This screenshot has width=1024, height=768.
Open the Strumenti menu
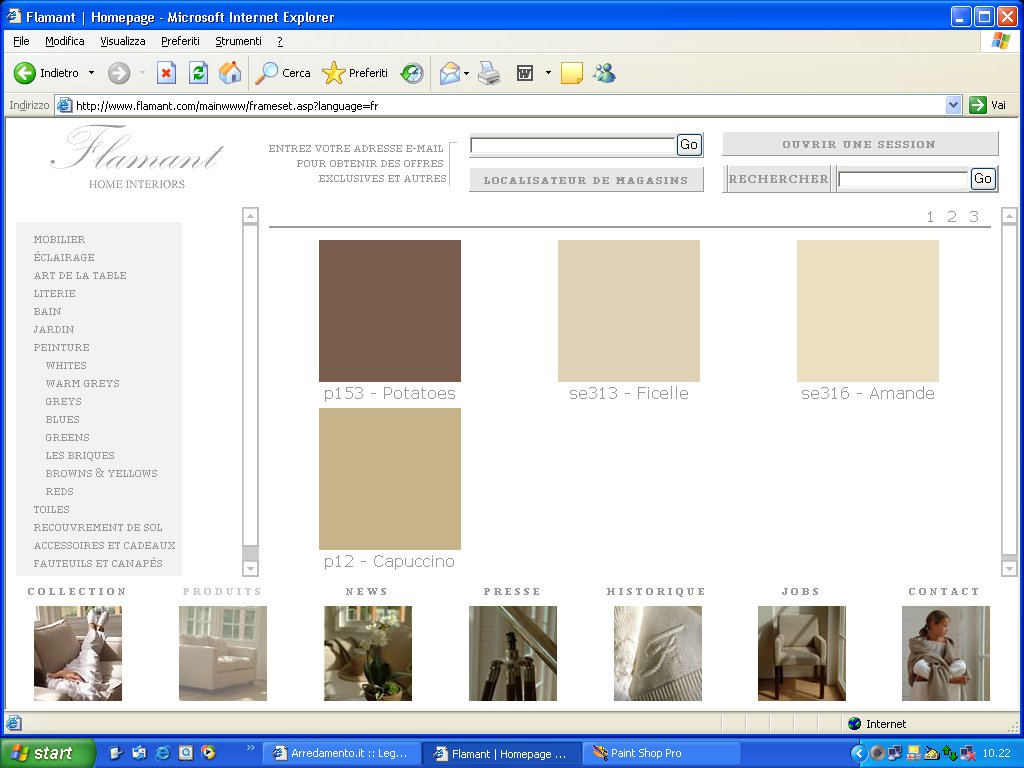tap(238, 41)
